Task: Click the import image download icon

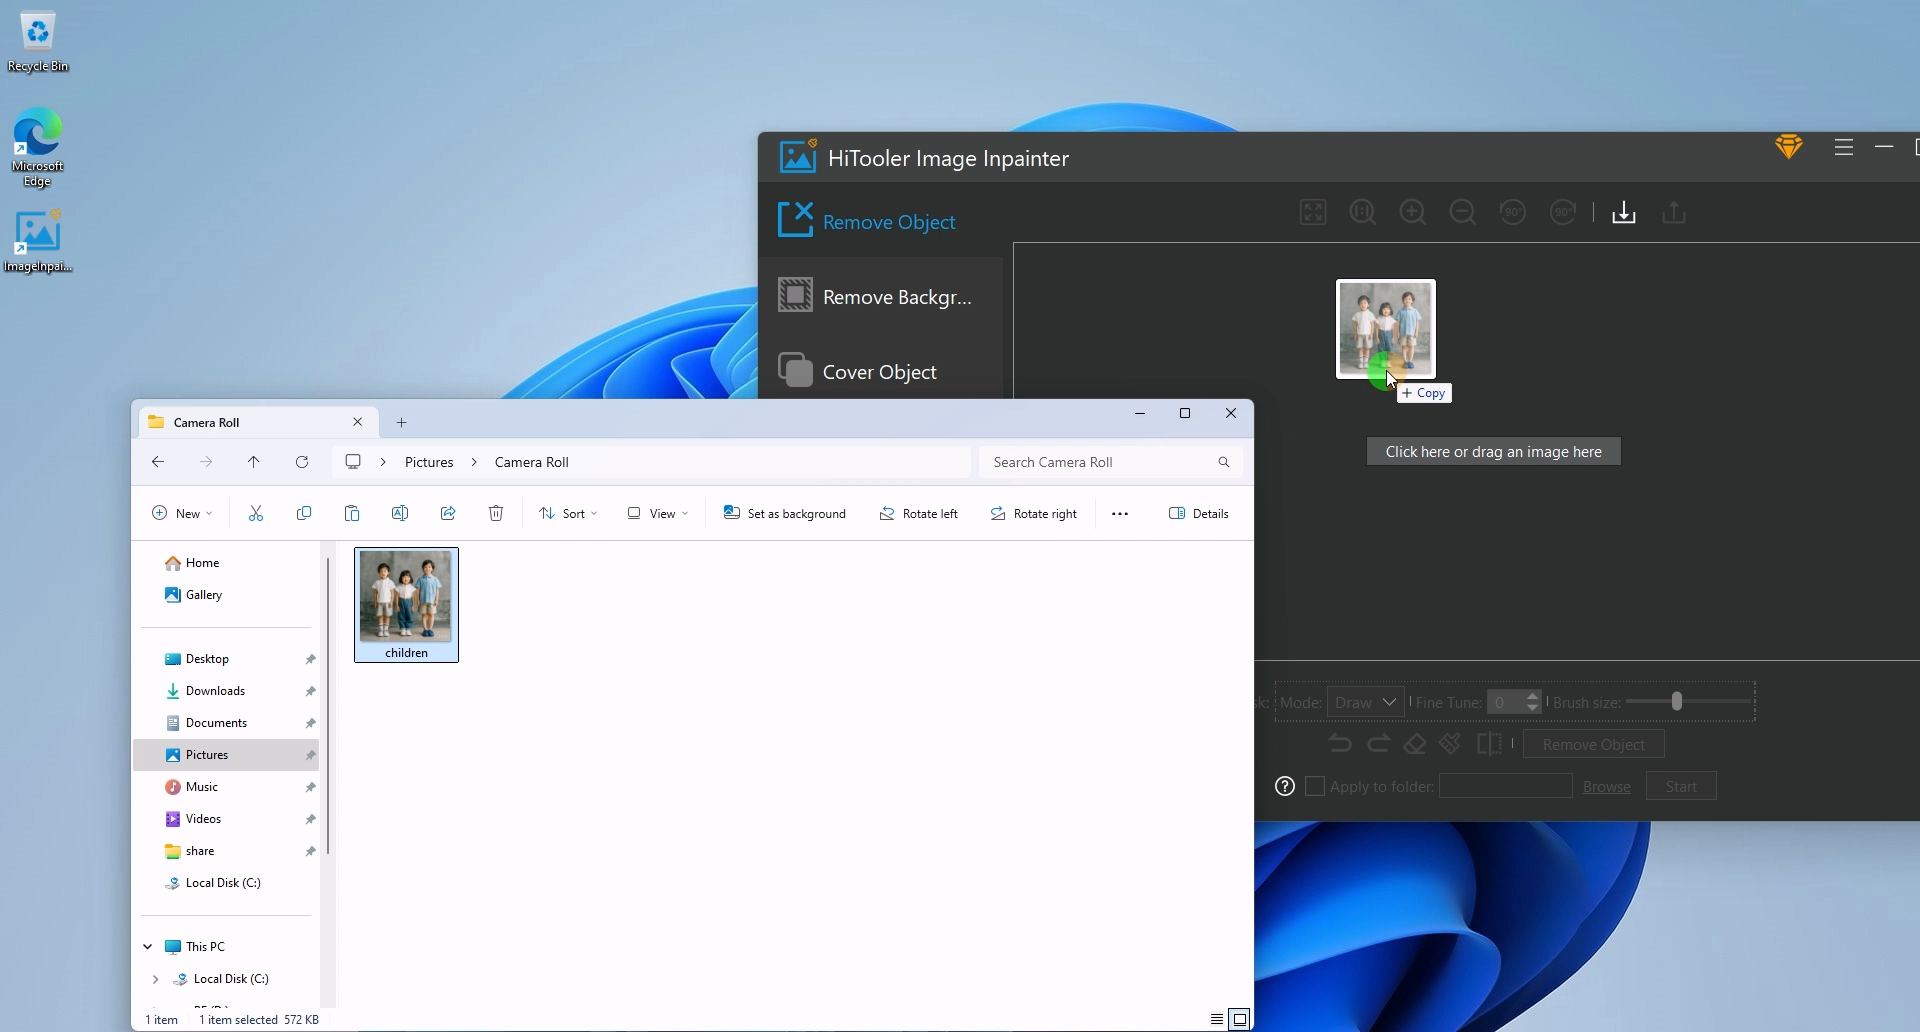Action: coord(1624,213)
